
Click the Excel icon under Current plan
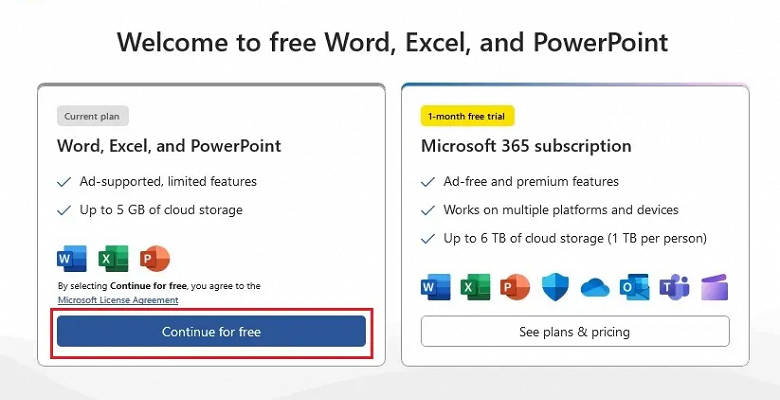(114, 258)
